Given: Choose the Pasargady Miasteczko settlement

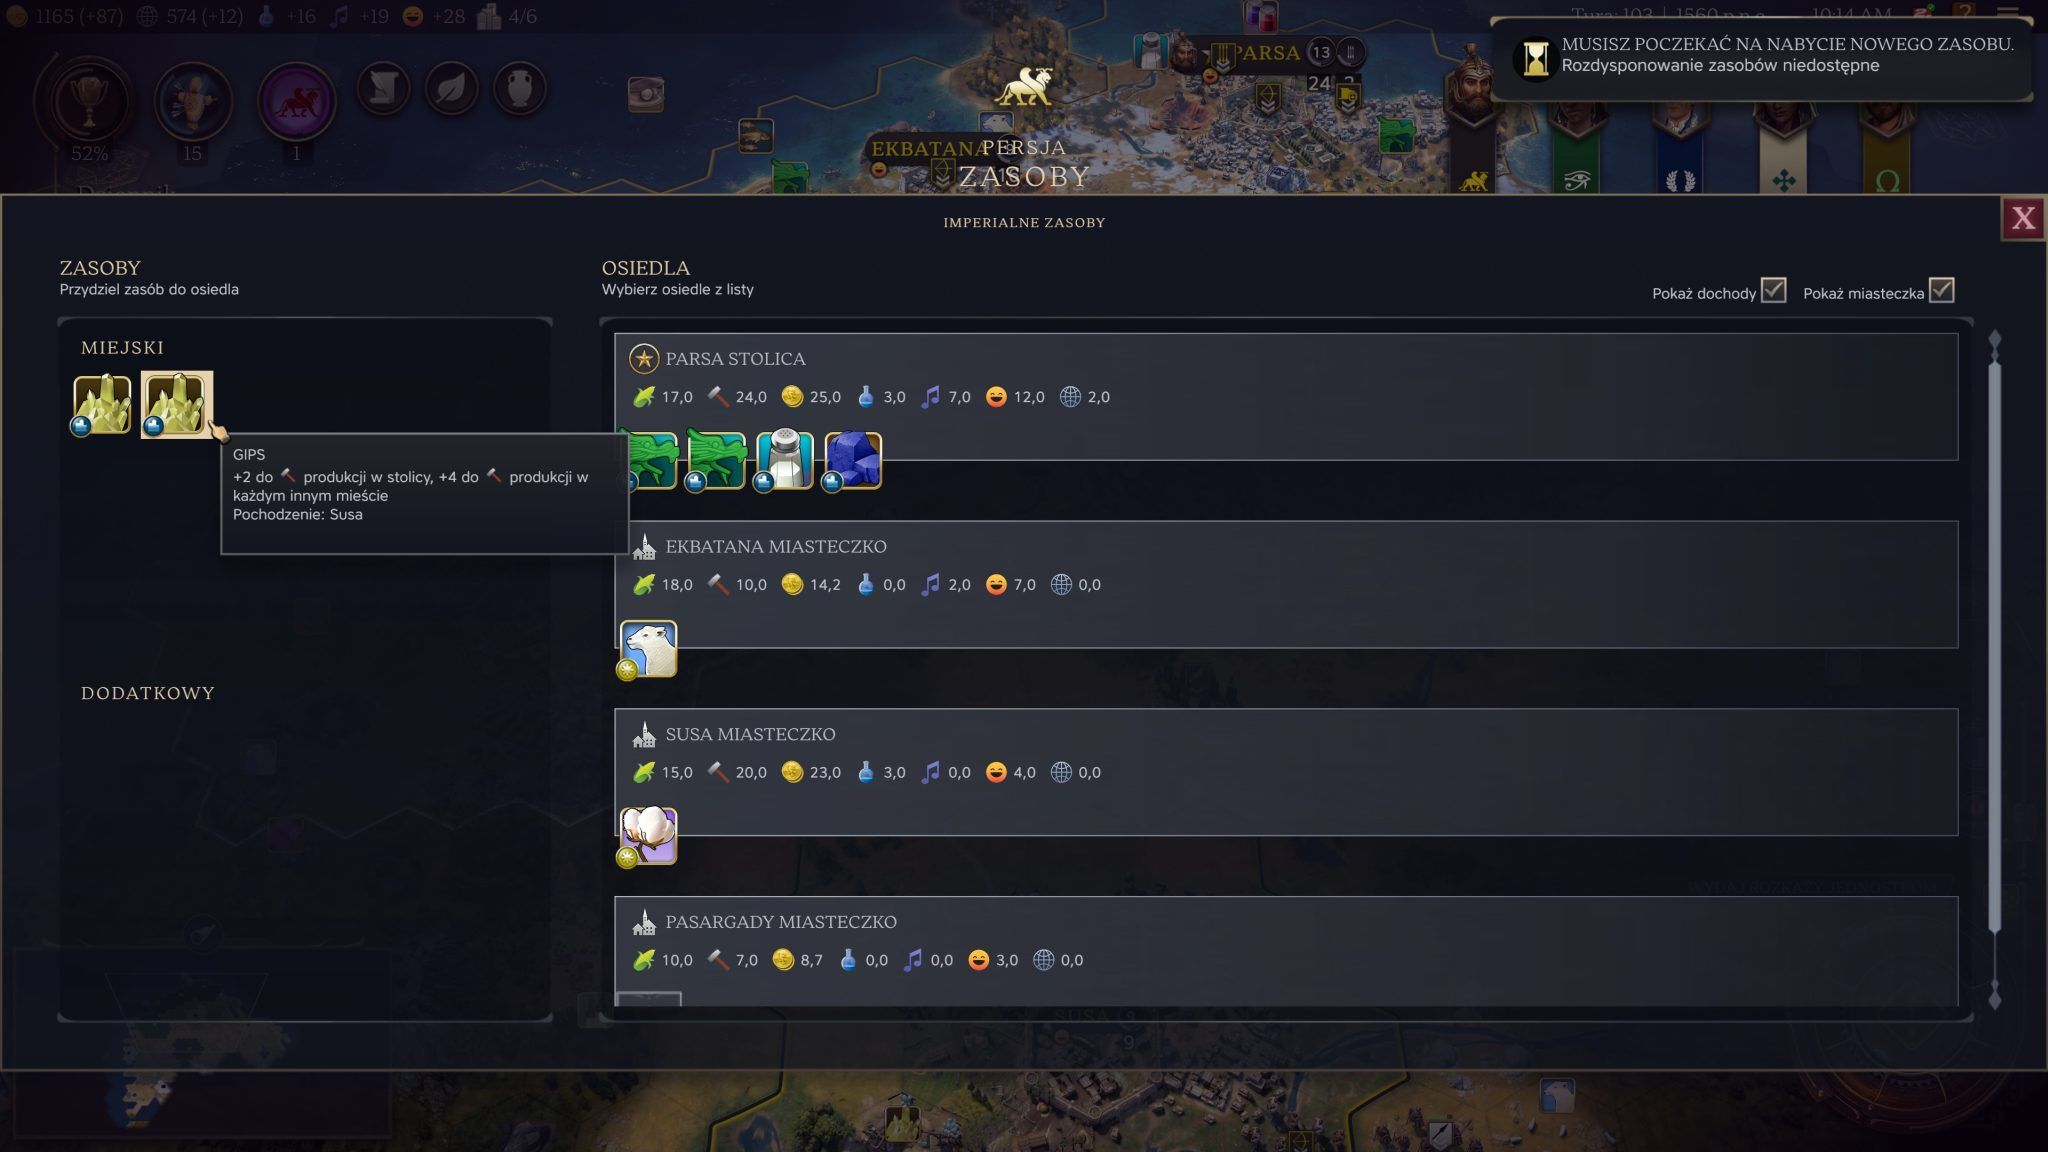Looking at the screenshot, I should (x=1286, y=951).
